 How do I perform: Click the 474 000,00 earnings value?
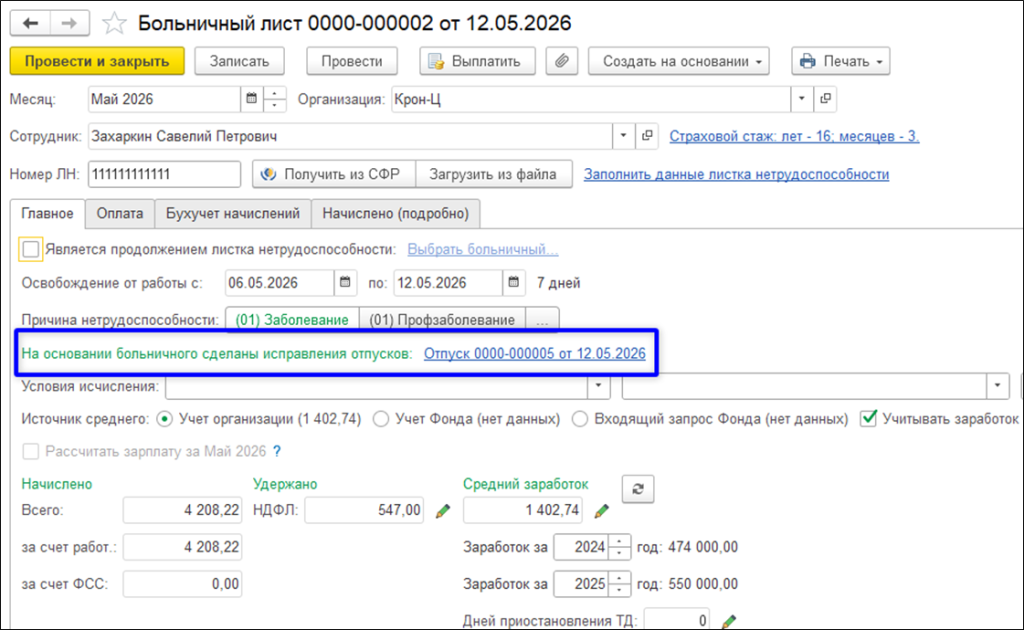click(703, 547)
